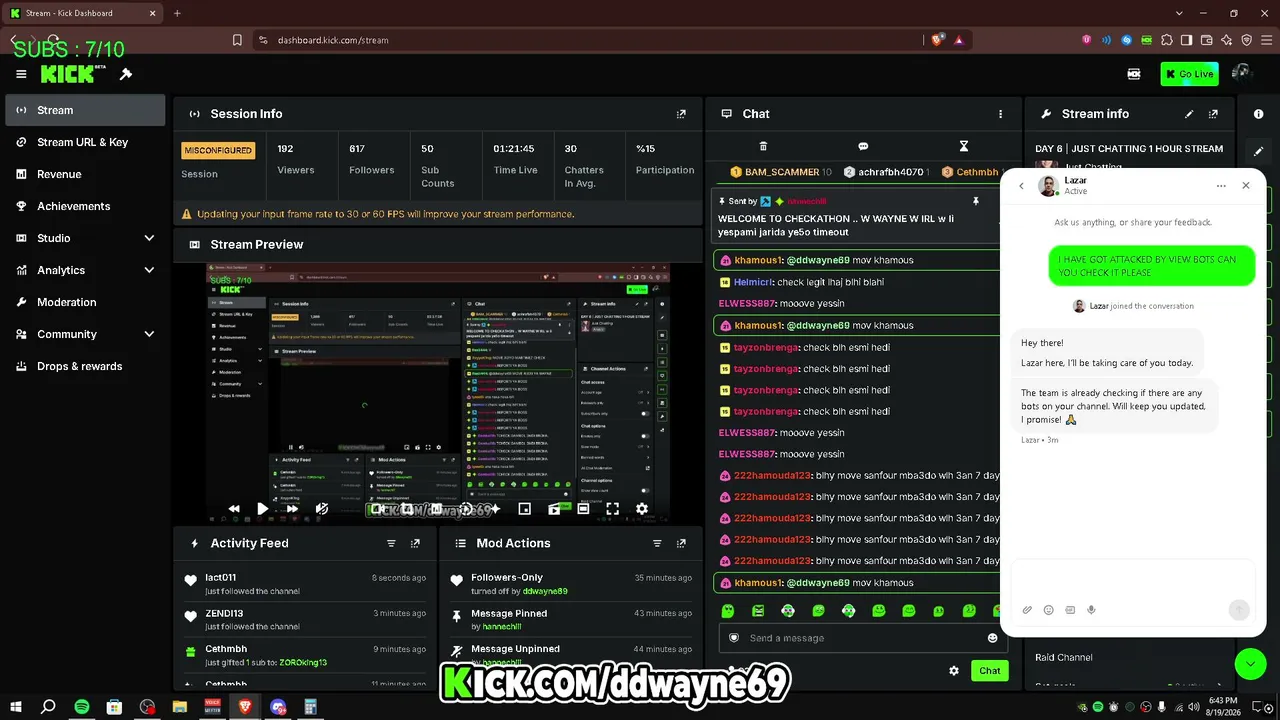Open browser tab list dropdown arrow
1280x720 pixels.
click(1180, 13)
